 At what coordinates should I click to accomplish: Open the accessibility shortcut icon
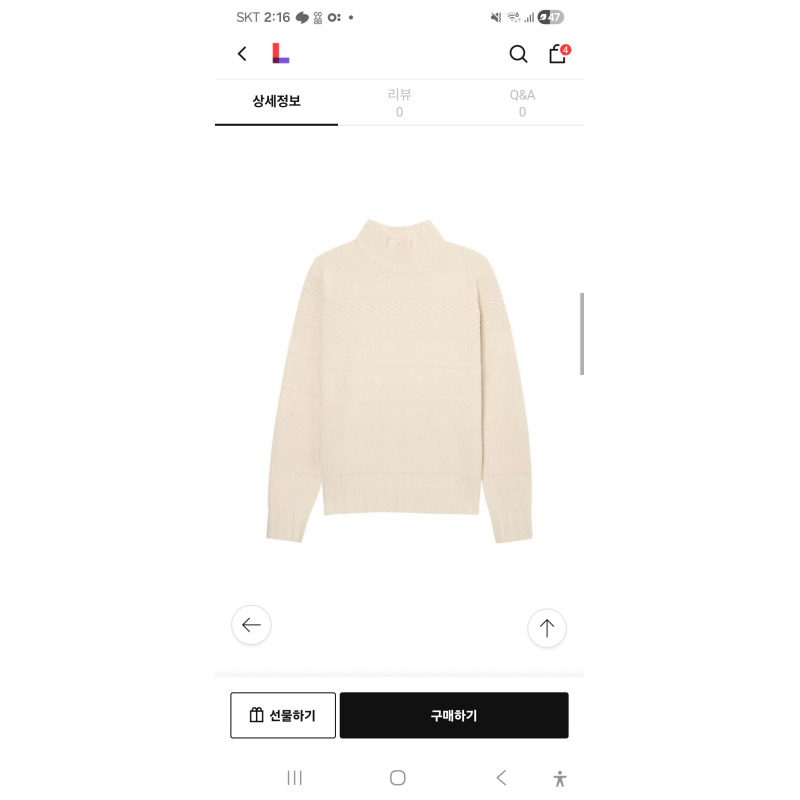560,779
